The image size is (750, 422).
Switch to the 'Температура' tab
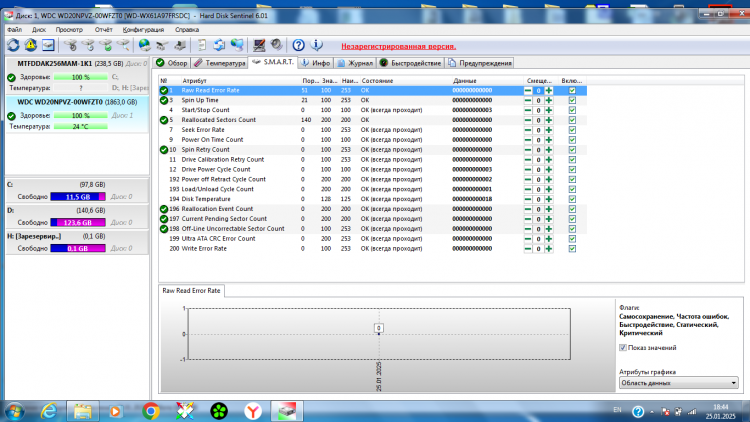tap(221, 63)
